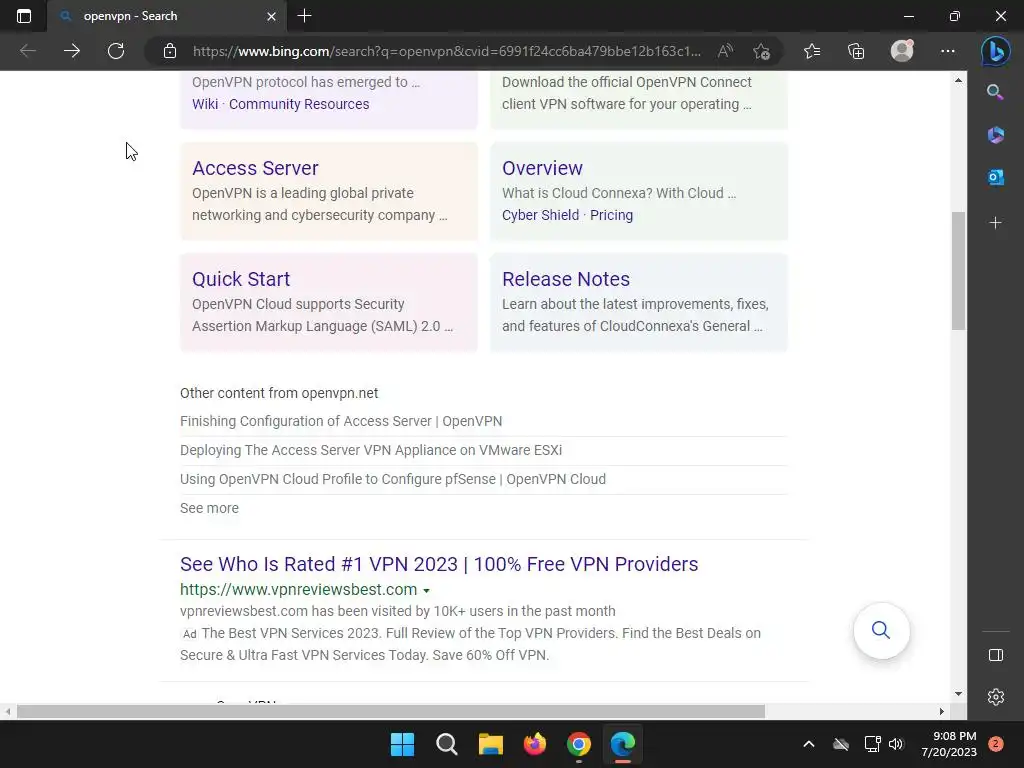Open sidebar settings gear
This screenshot has height=768, width=1024.
pos(995,697)
